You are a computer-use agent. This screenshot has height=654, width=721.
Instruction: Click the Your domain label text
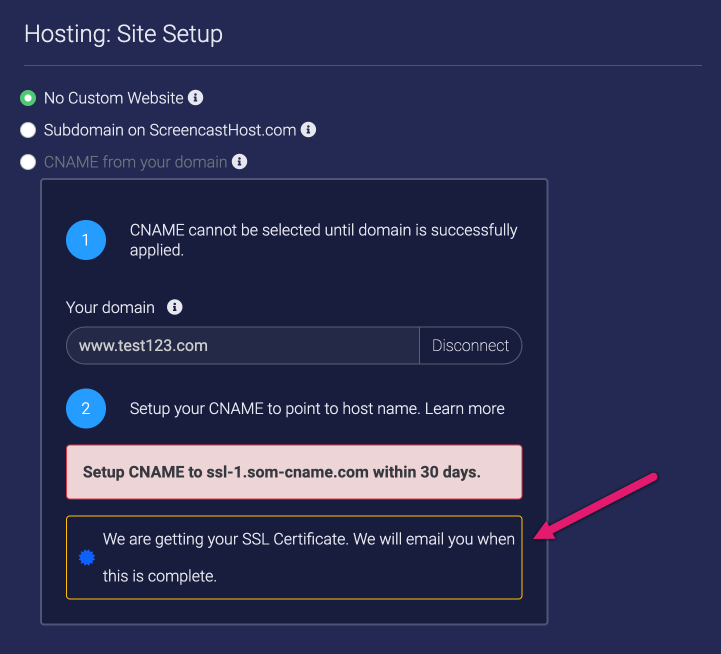(x=110, y=307)
